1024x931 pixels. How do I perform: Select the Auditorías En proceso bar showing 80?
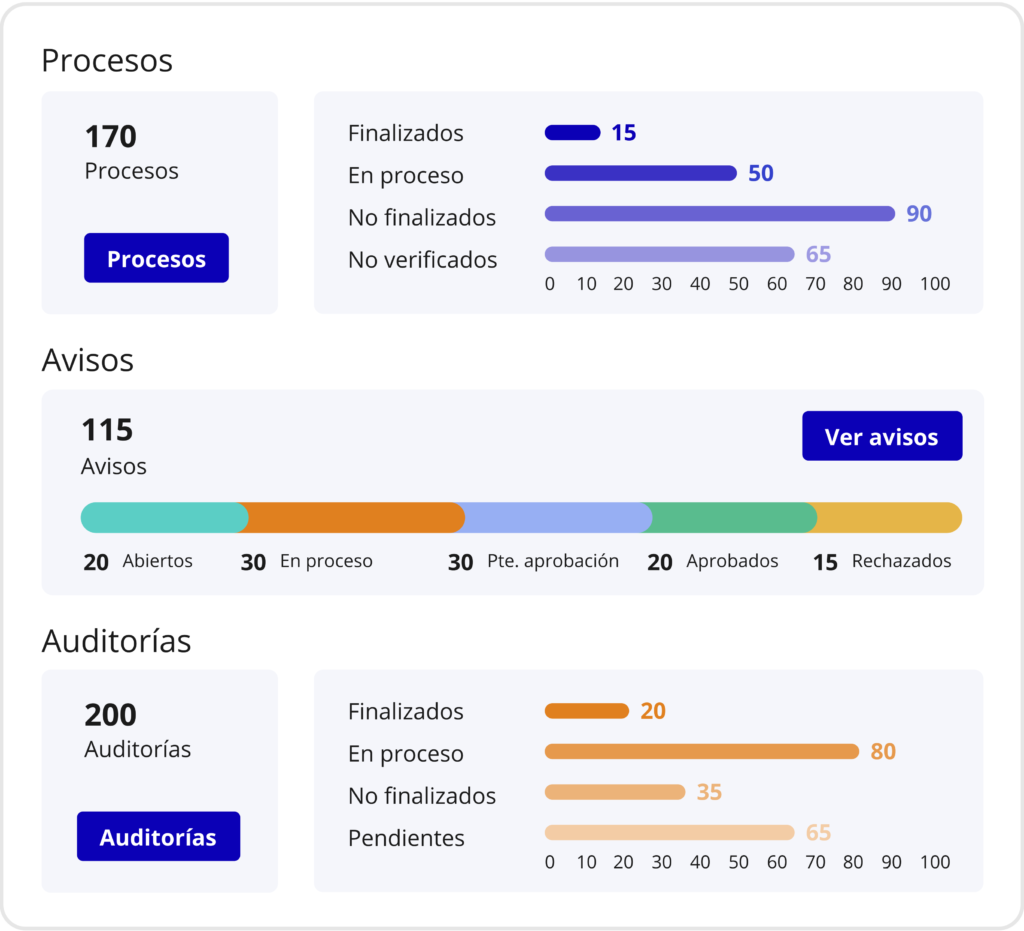click(x=701, y=751)
